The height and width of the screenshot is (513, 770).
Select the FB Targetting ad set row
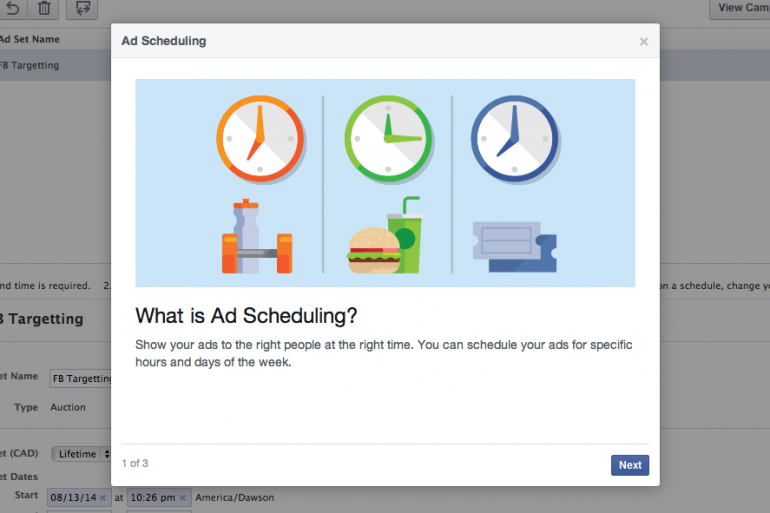30,65
